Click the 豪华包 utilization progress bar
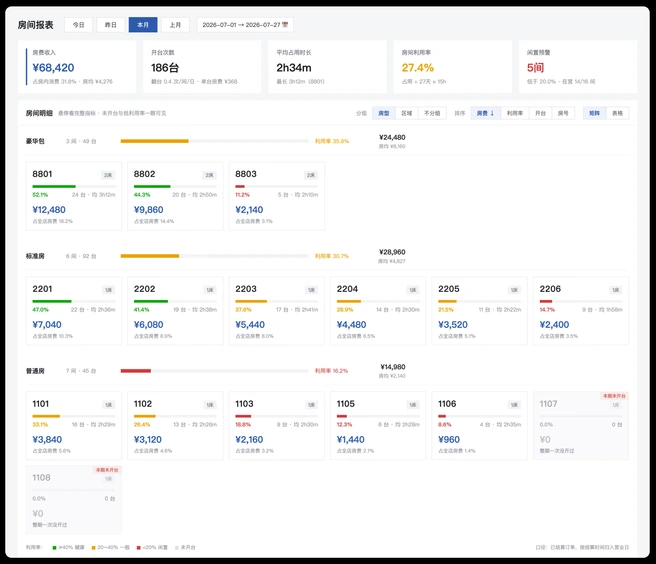656x564 pixels. point(214,141)
